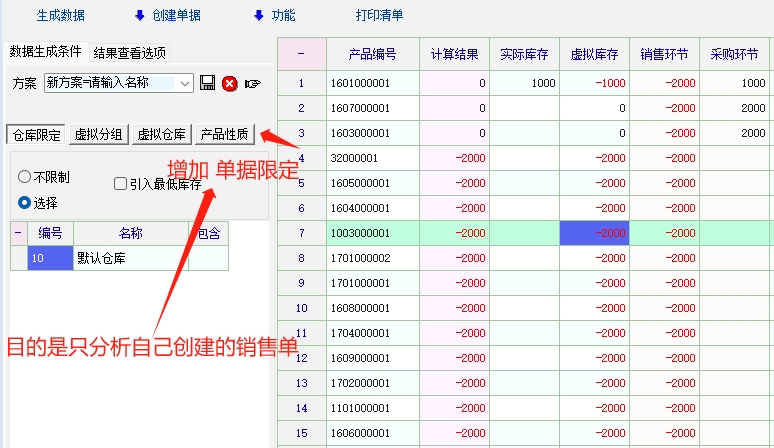Select the 选择 radio button
Image resolution: width=774 pixels, height=448 pixels.
25,202
